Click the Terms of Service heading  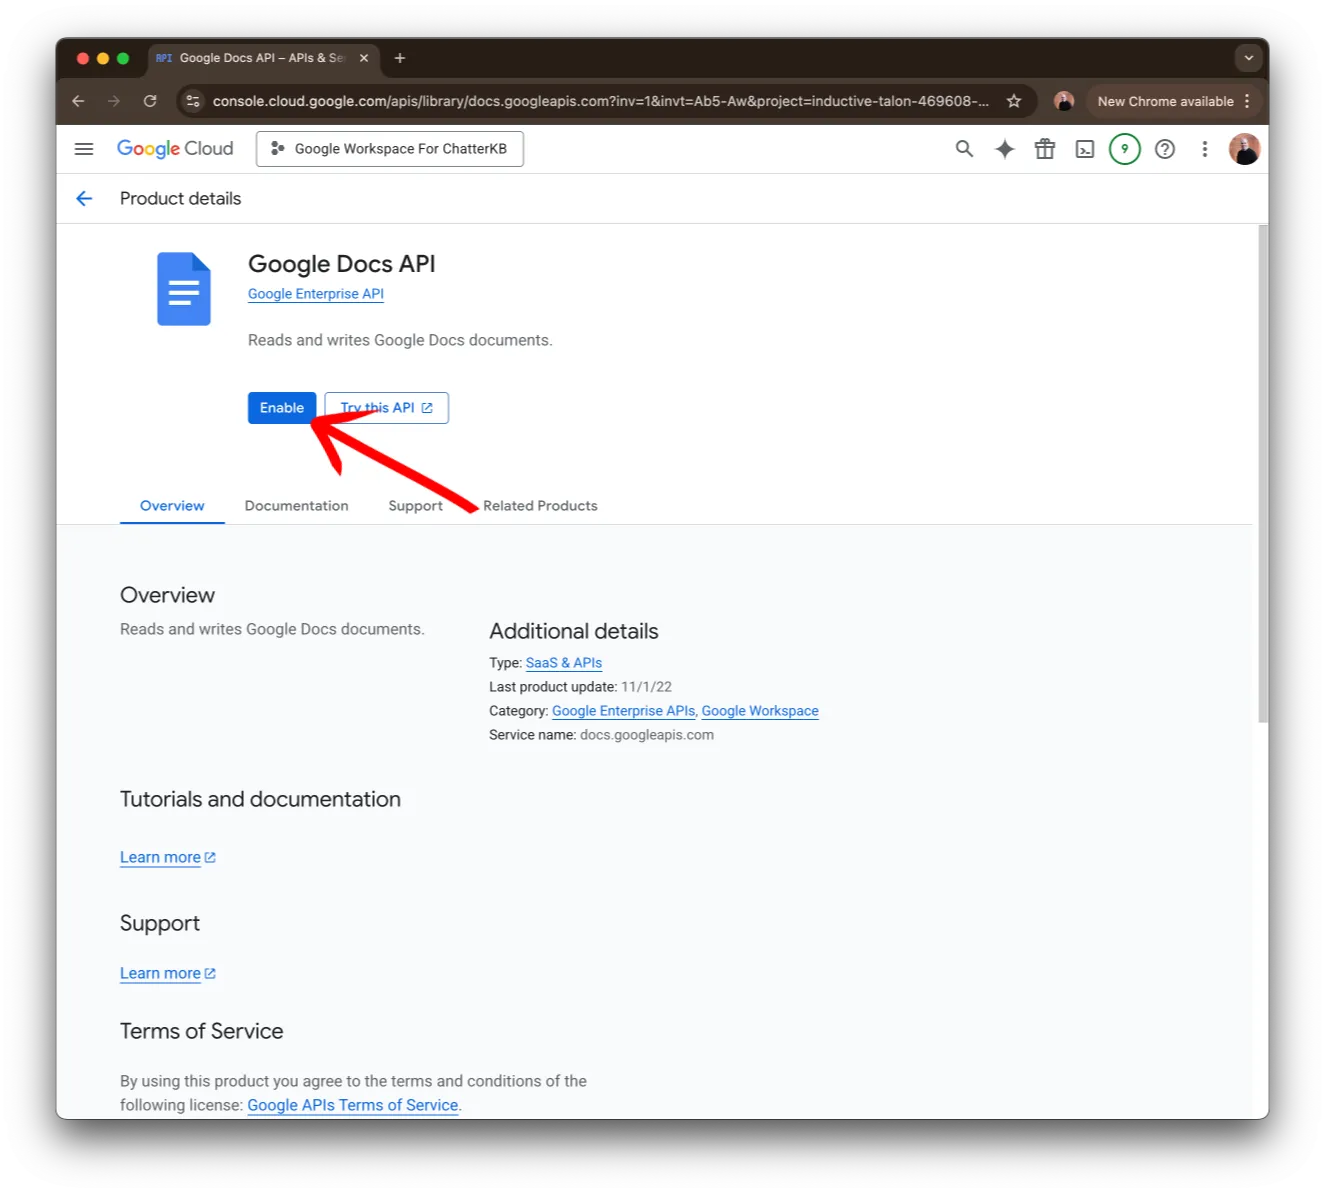coord(202,1032)
